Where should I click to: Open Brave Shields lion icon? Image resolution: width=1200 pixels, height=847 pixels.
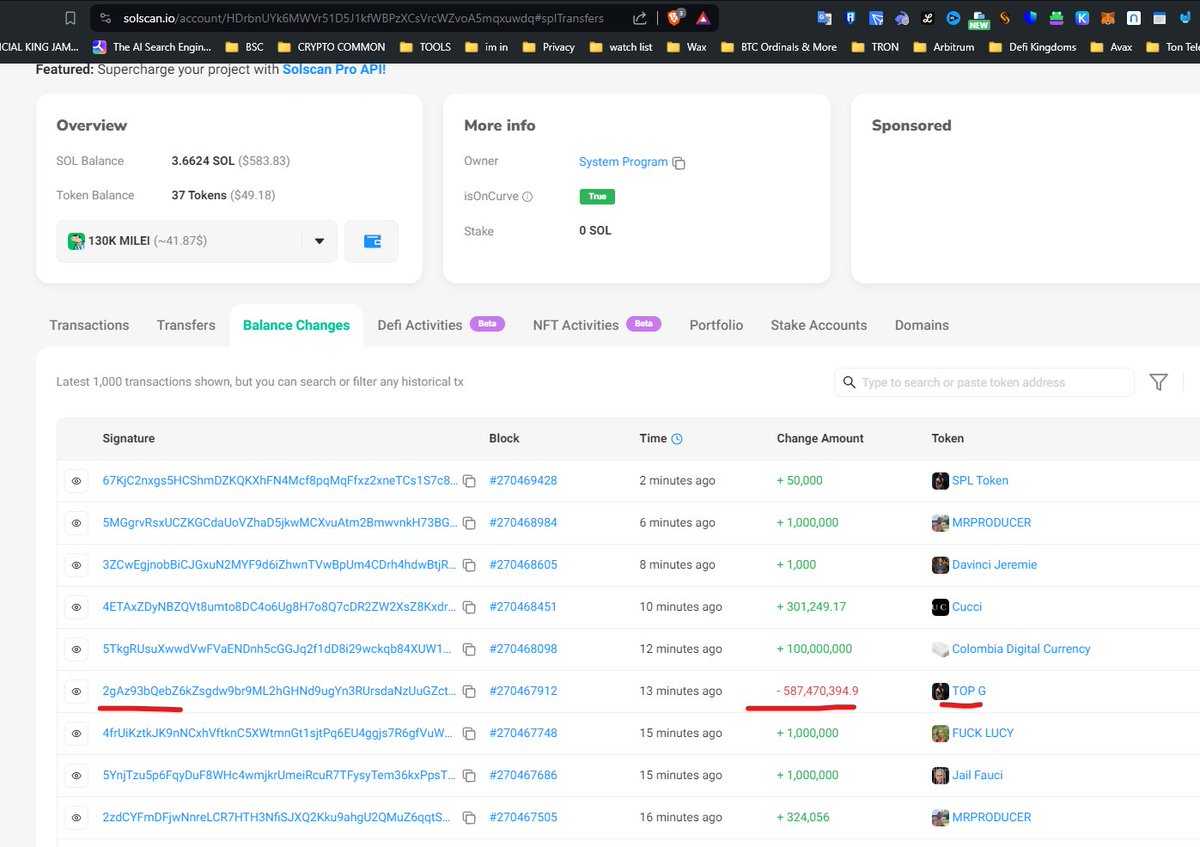tap(675, 18)
